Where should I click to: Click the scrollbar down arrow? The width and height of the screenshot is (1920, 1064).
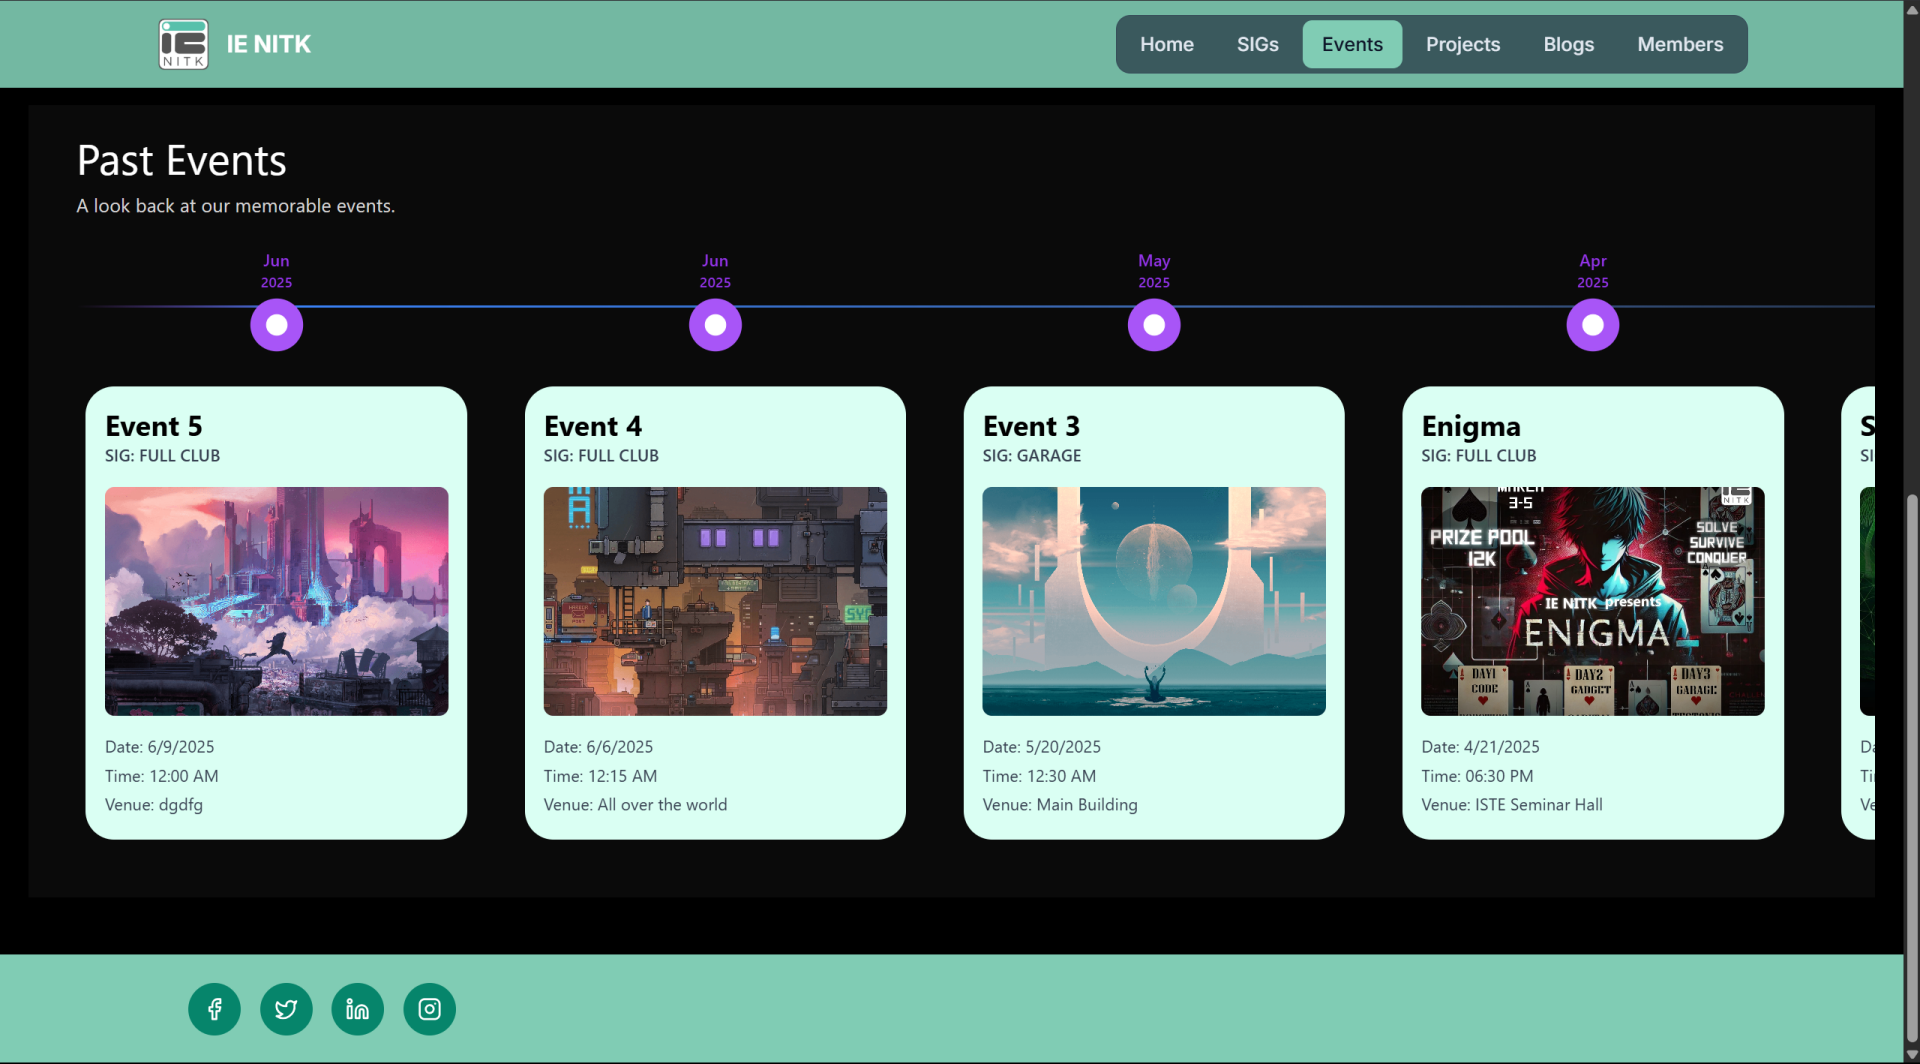(1911, 1055)
